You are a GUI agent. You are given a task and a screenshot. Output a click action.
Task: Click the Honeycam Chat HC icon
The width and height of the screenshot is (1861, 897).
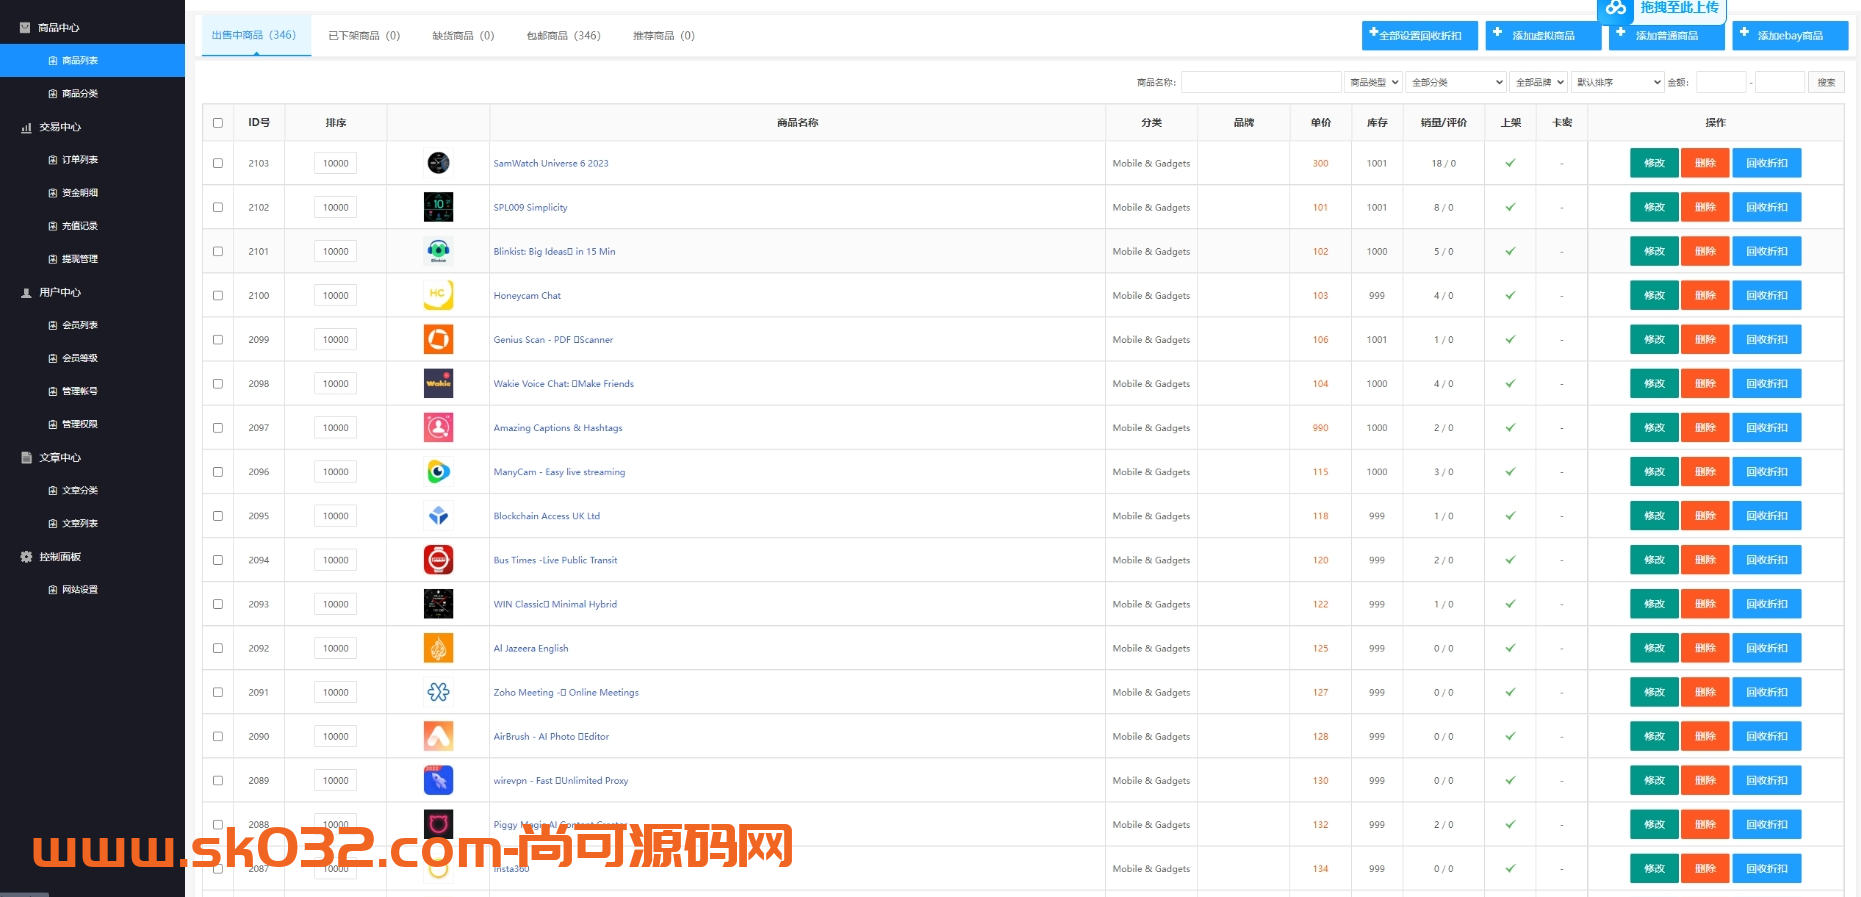[x=438, y=295]
